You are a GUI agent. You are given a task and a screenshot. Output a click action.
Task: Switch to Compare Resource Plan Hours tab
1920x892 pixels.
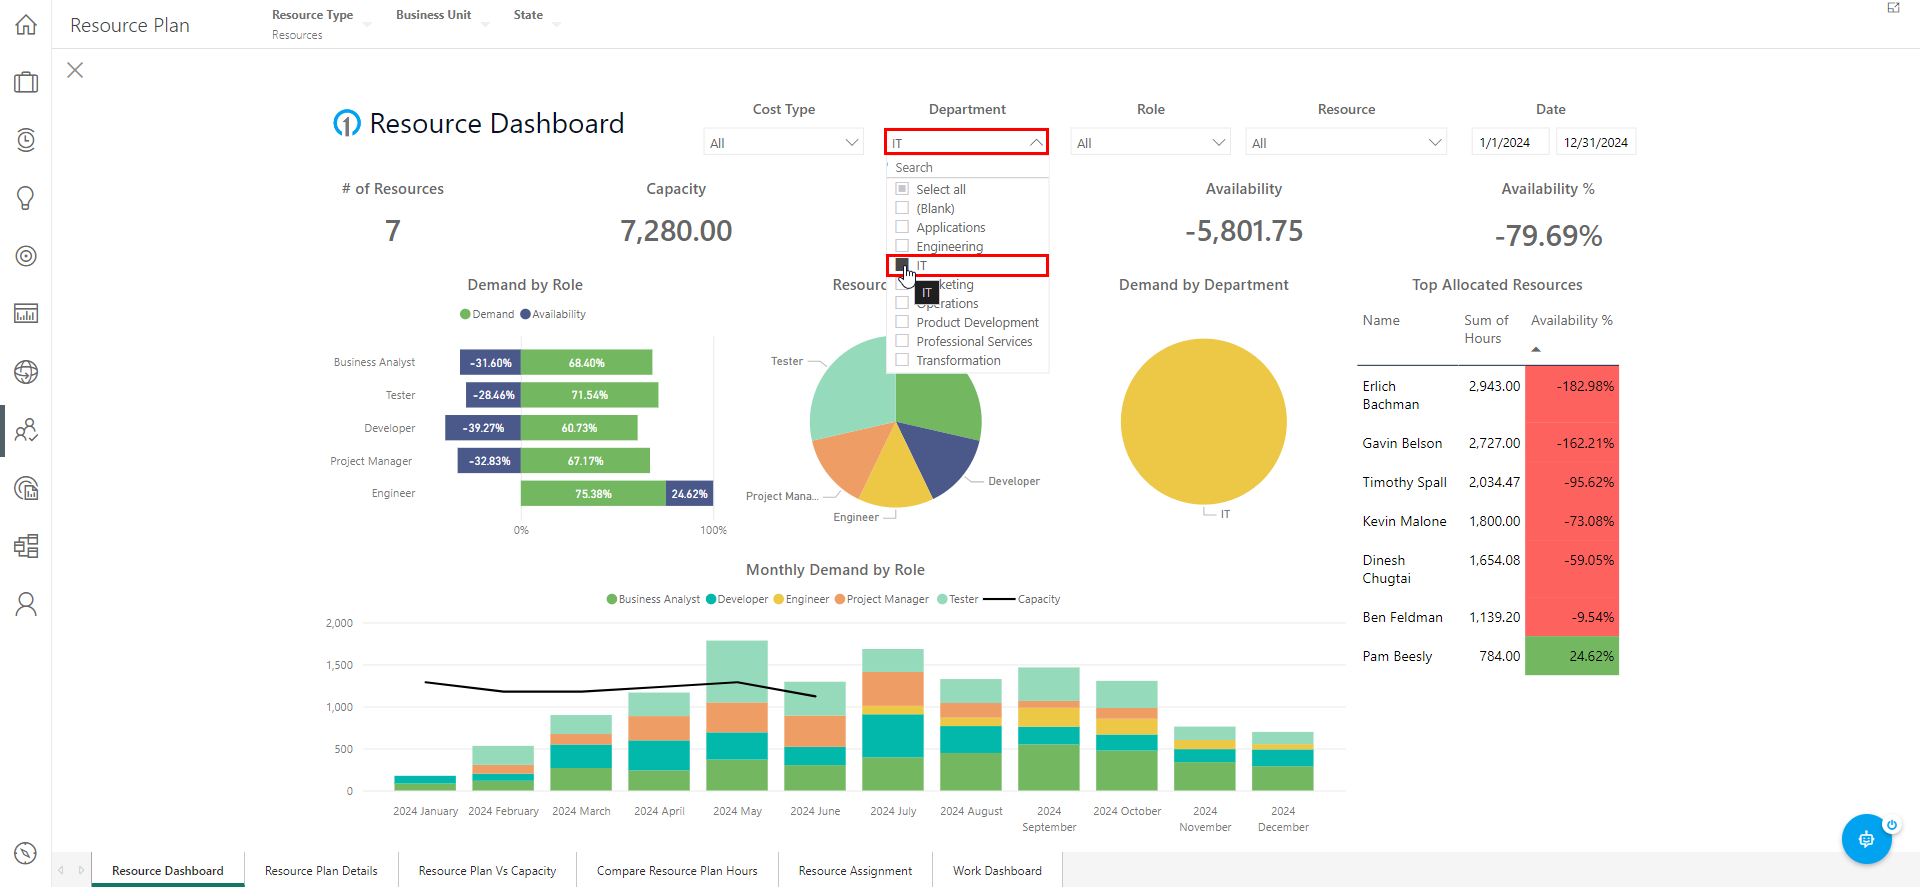(x=677, y=871)
